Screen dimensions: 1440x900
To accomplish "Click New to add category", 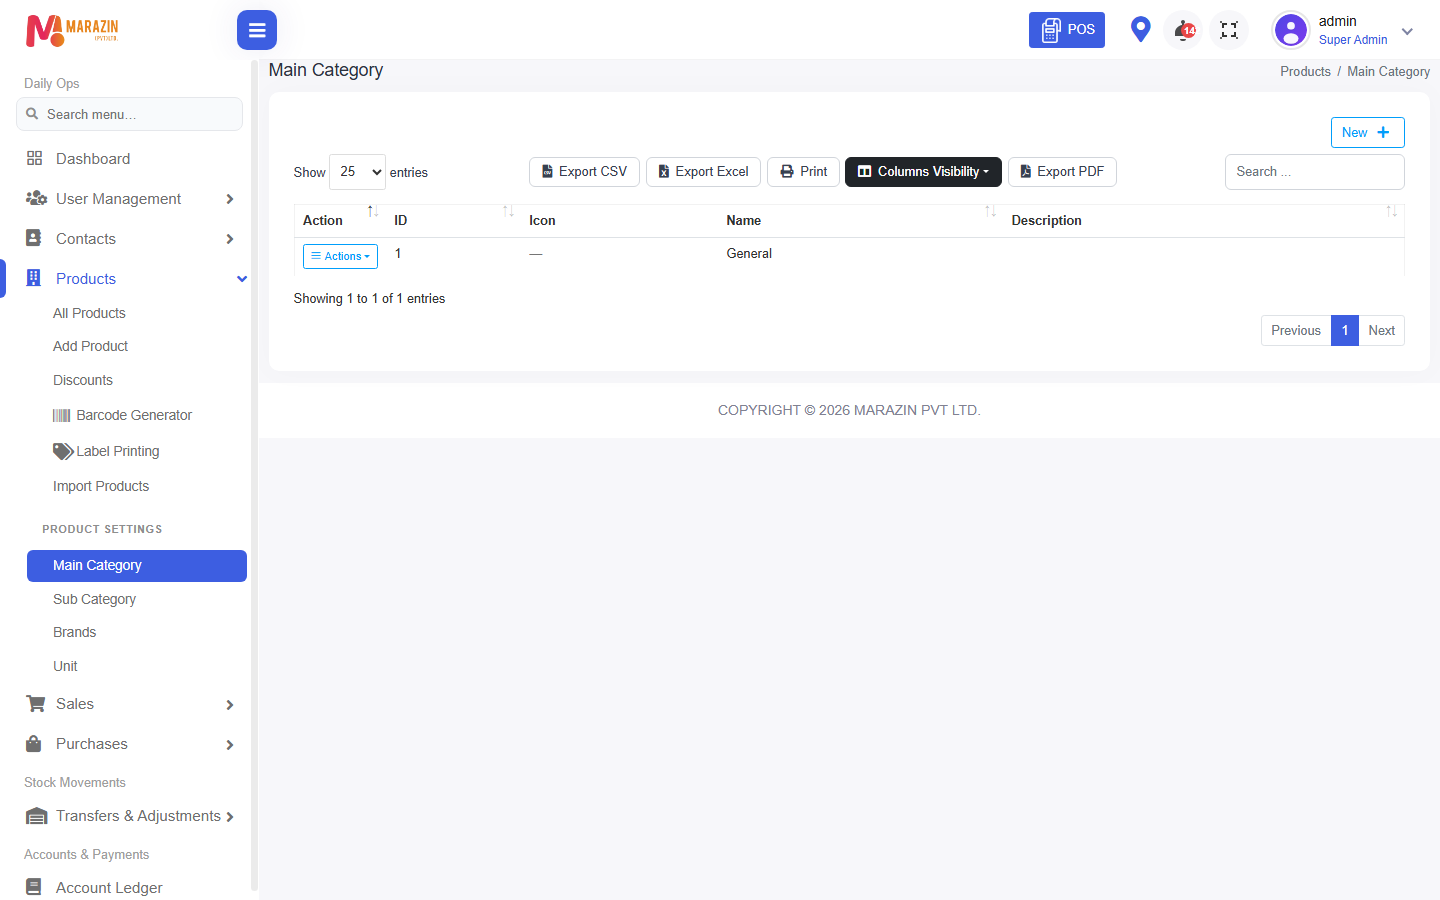I will (x=1367, y=132).
